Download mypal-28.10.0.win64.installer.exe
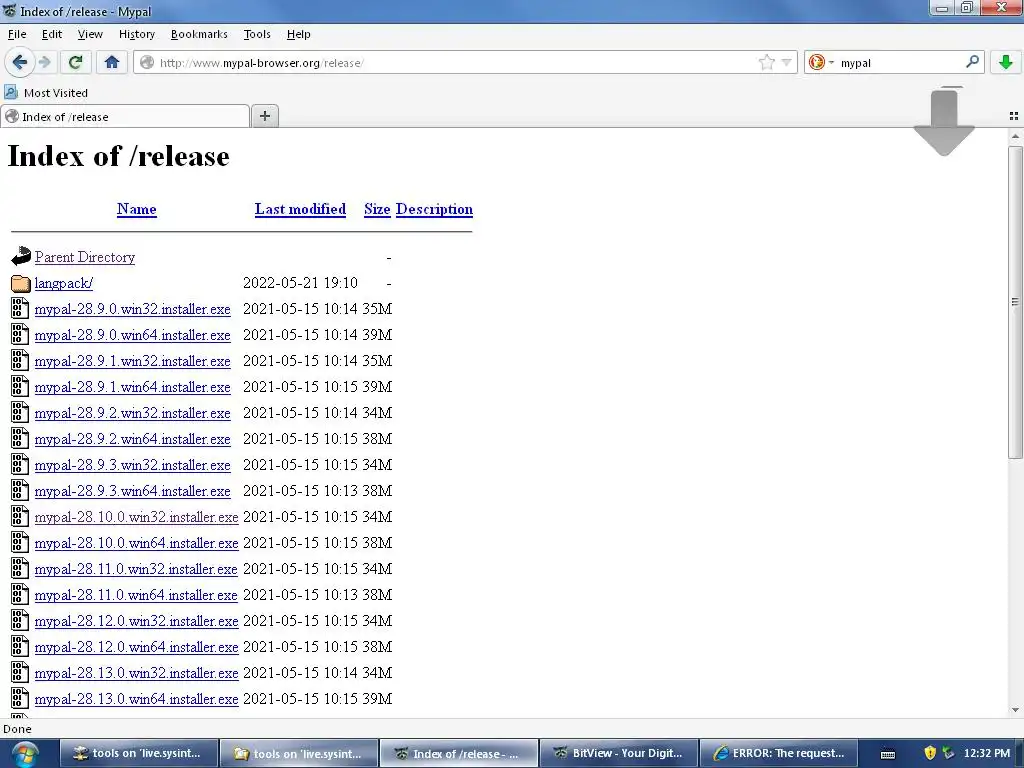This screenshot has width=1024, height=768. point(136,543)
